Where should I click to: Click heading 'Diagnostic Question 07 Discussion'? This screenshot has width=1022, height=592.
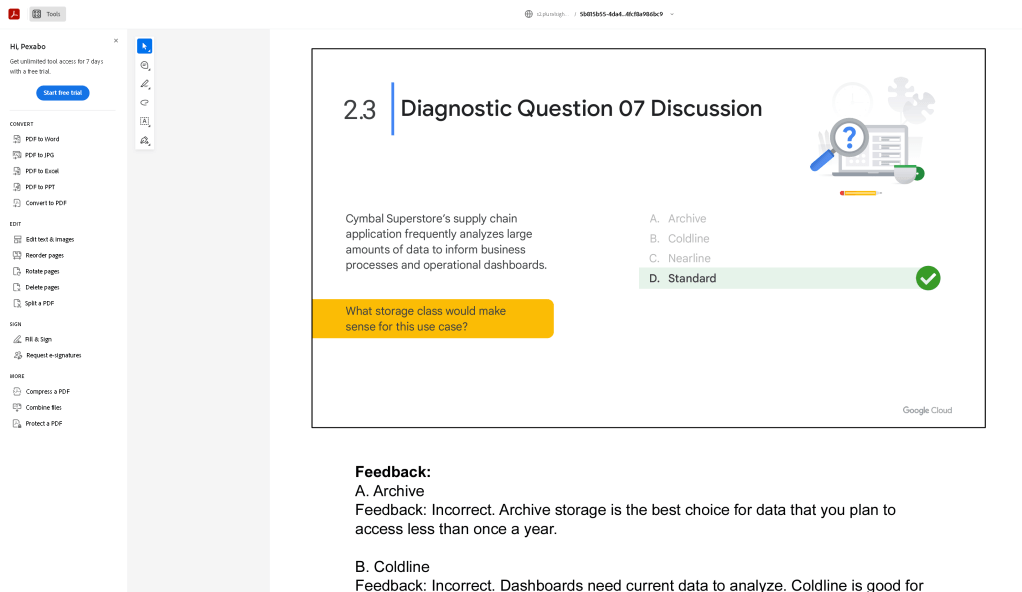(581, 108)
